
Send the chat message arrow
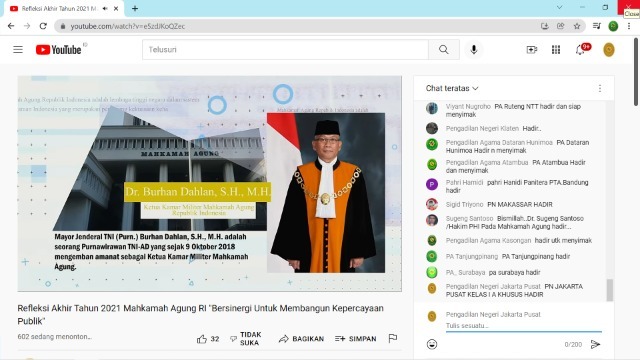595,344
